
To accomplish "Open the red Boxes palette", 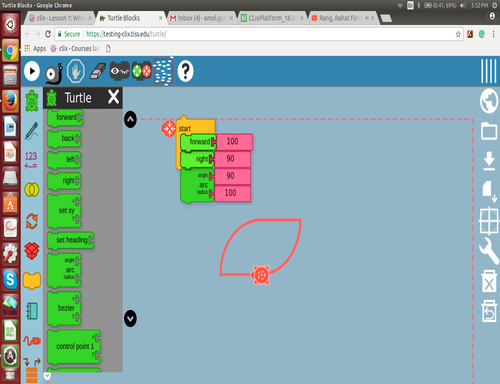I will point(32,250).
